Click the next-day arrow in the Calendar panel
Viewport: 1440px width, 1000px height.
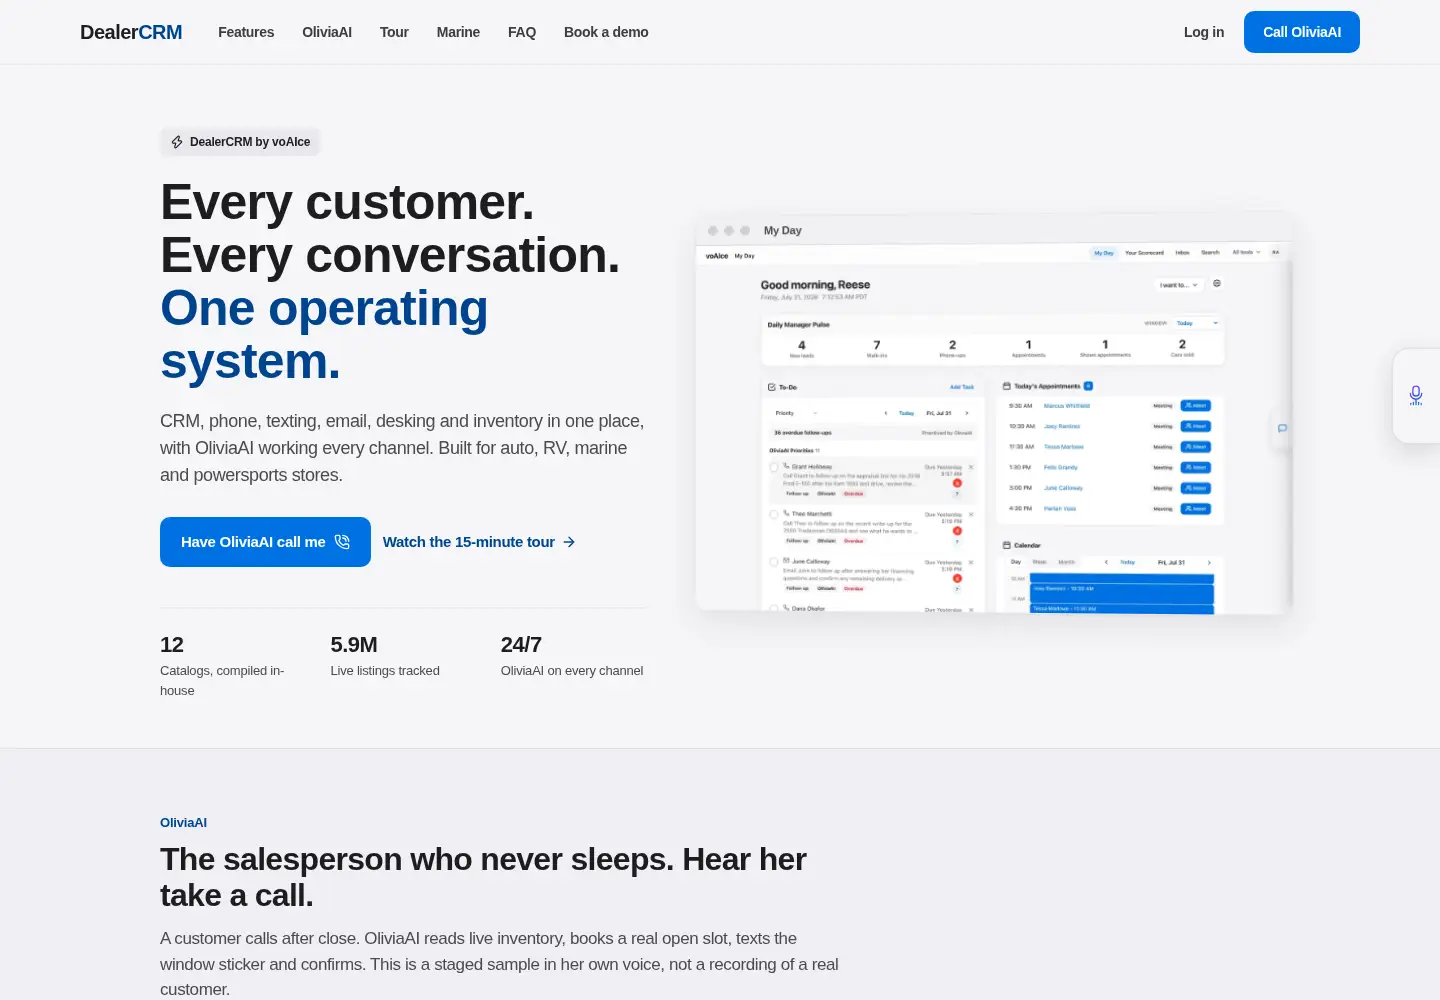pos(1208,563)
